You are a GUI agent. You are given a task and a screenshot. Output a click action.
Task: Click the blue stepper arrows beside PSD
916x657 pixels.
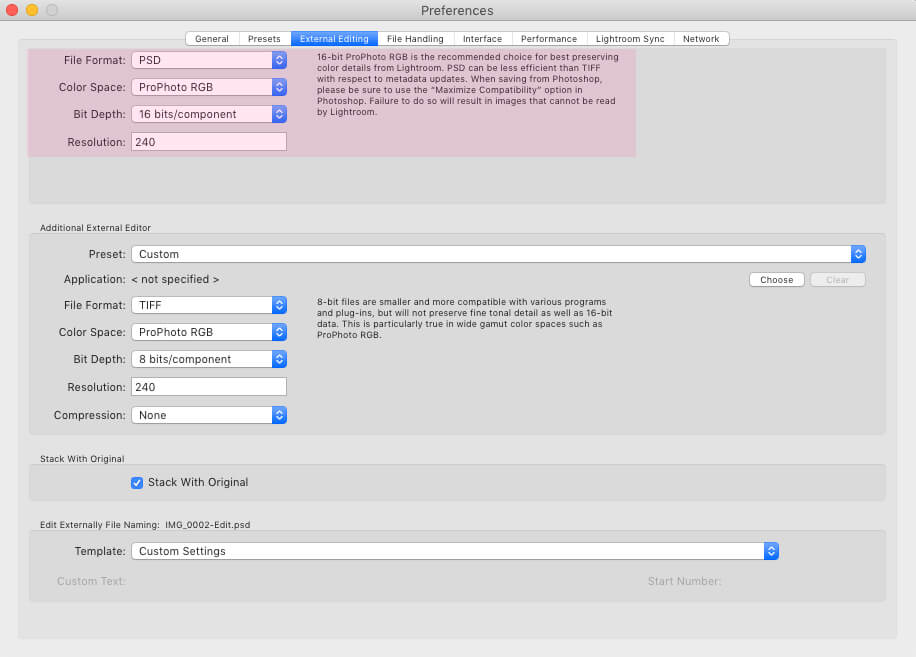(279, 60)
